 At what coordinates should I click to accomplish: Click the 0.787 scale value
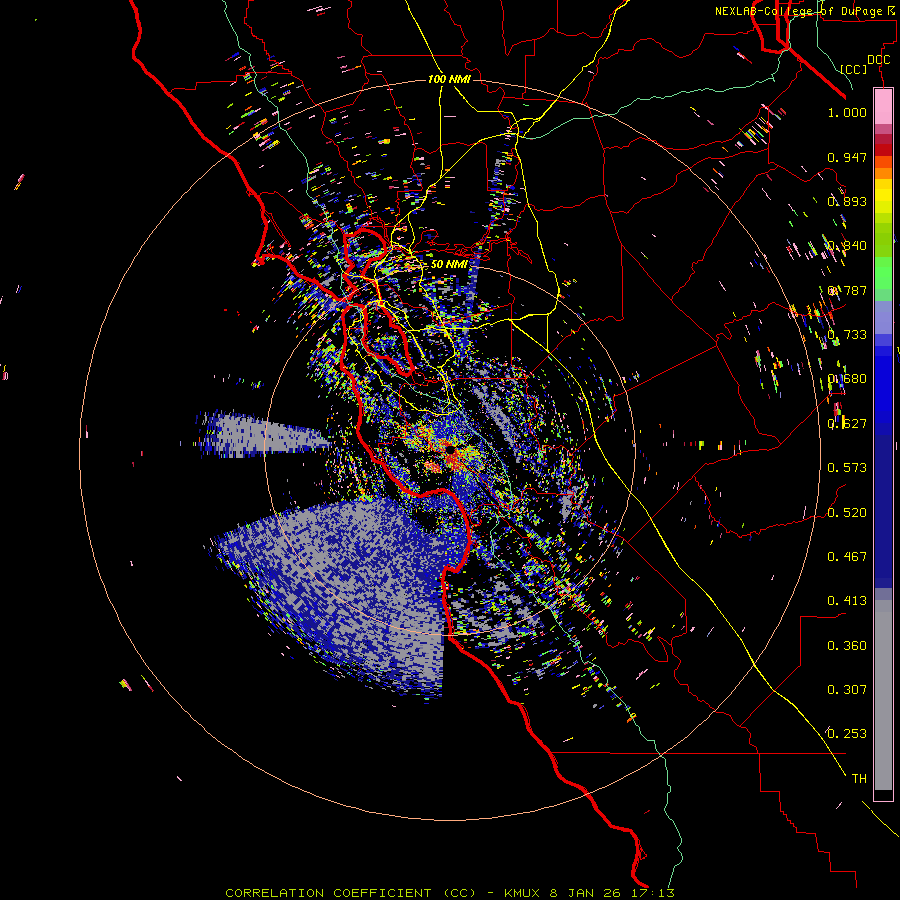point(847,290)
